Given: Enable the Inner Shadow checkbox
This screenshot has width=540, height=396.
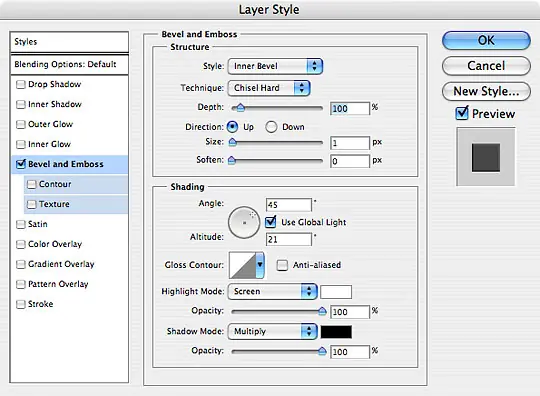Looking at the screenshot, I should [x=21, y=104].
